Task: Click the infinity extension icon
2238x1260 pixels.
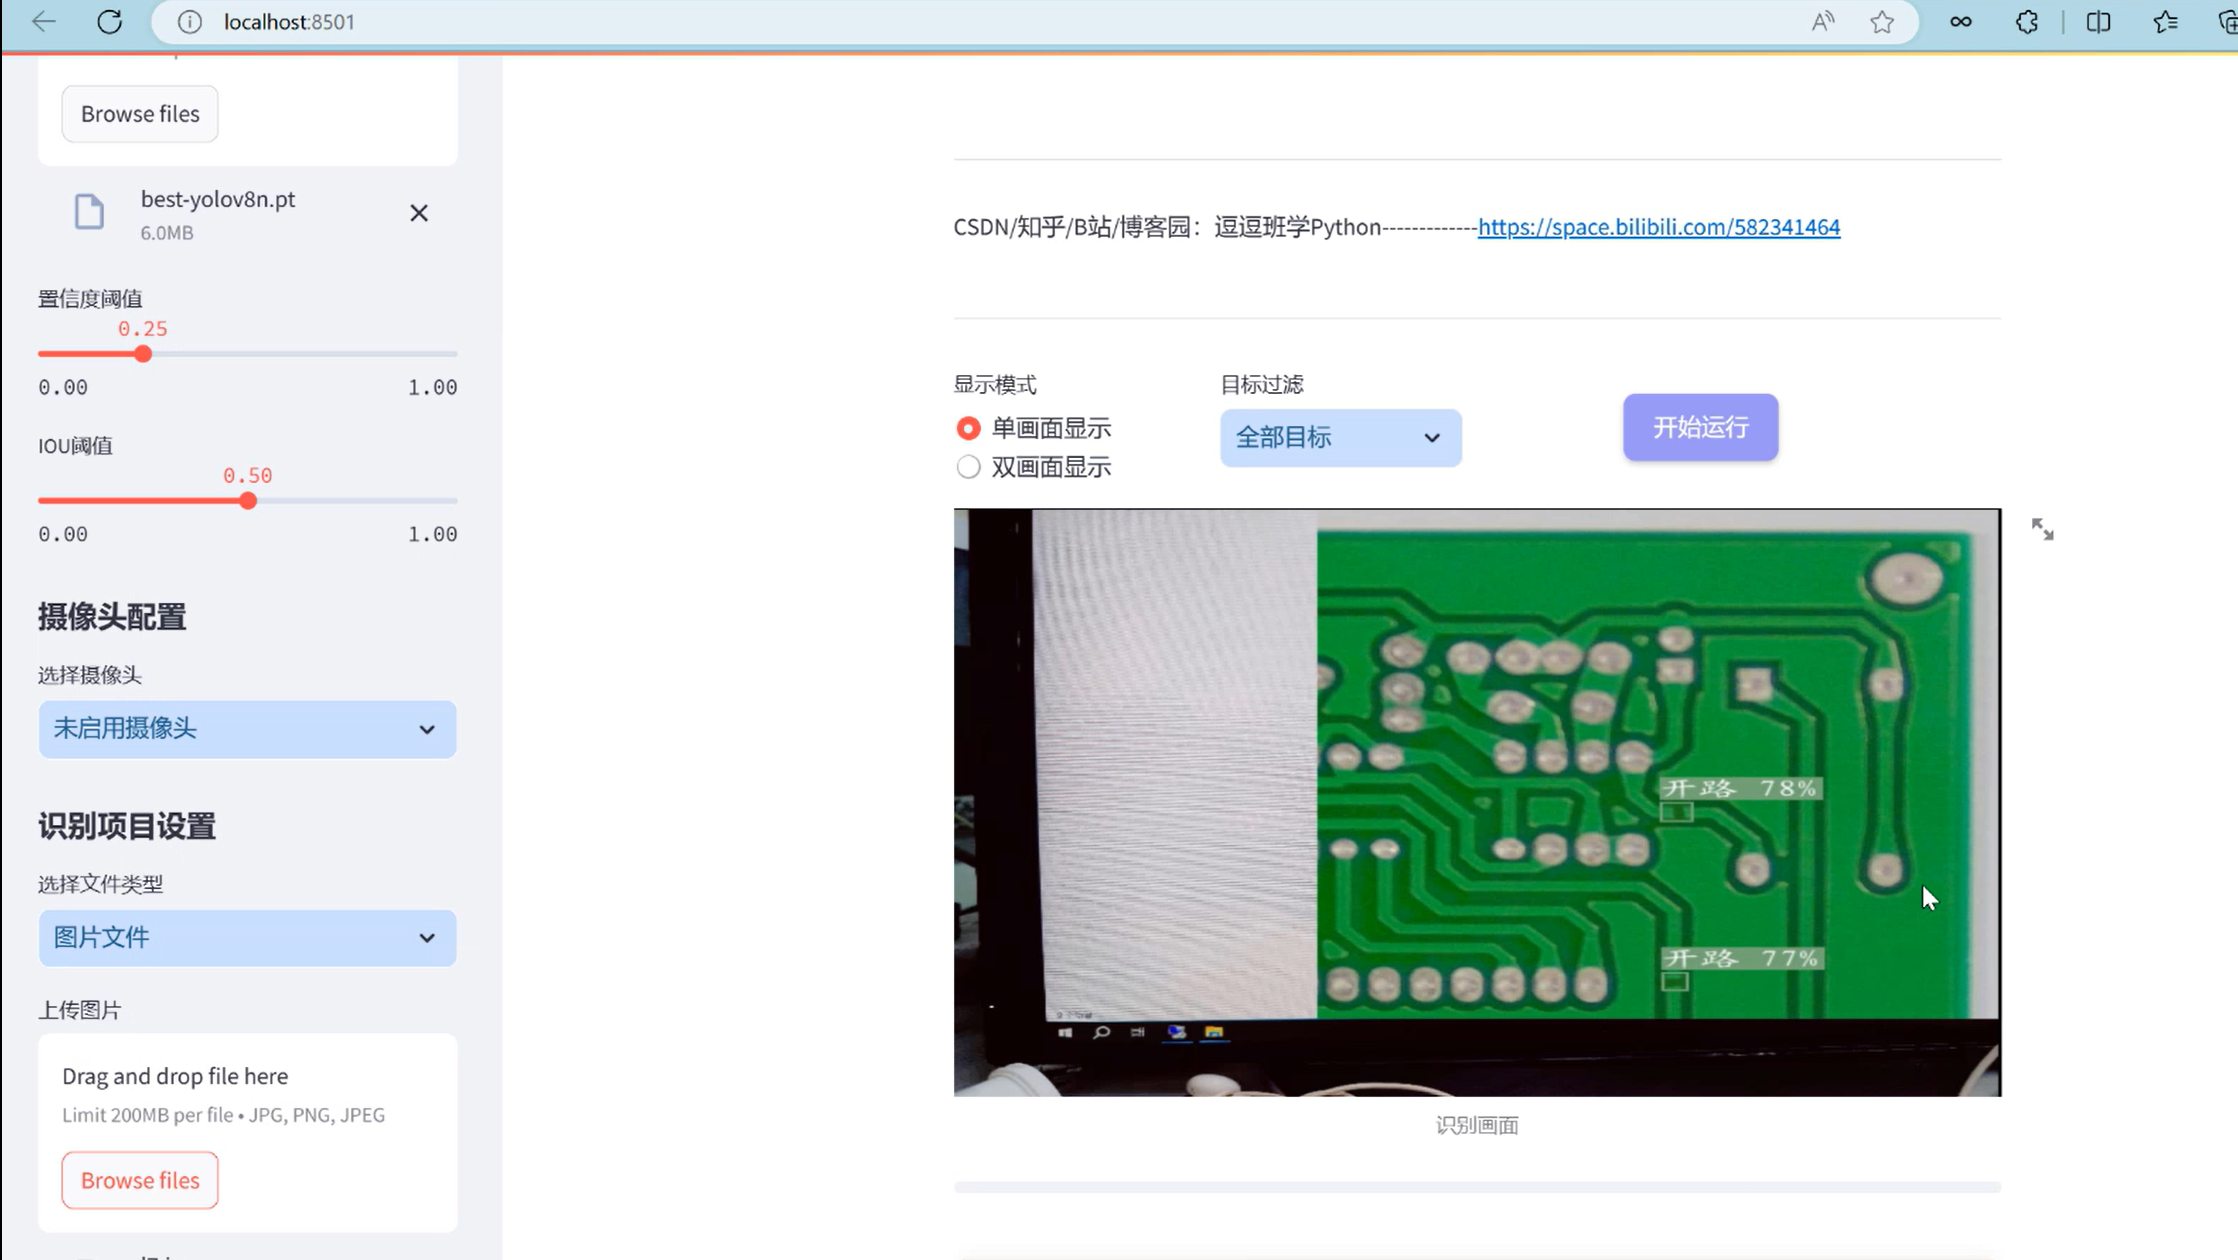Action: 1960,22
